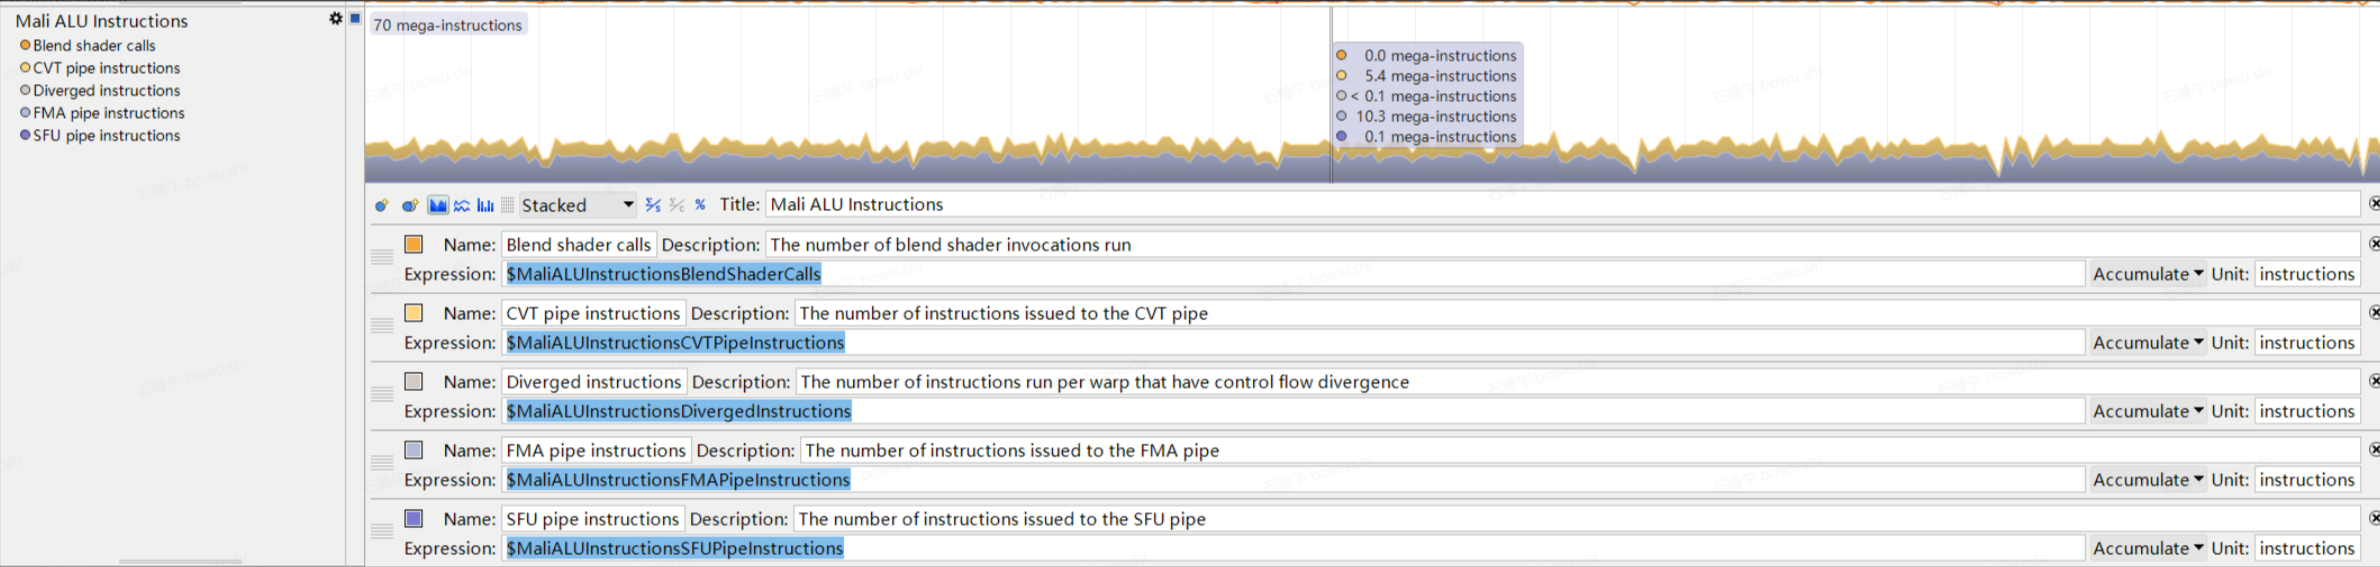Click drag handle of Blend shader calls series
This screenshot has width=2380, height=567.
click(382, 257)
